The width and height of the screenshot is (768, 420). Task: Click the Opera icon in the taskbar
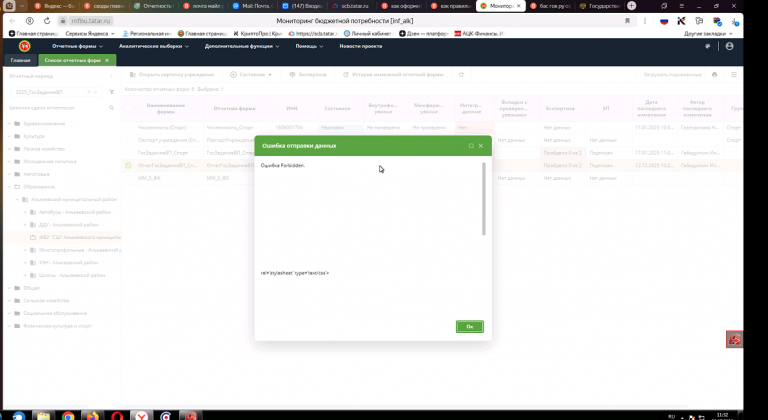(x=117, y=416)
